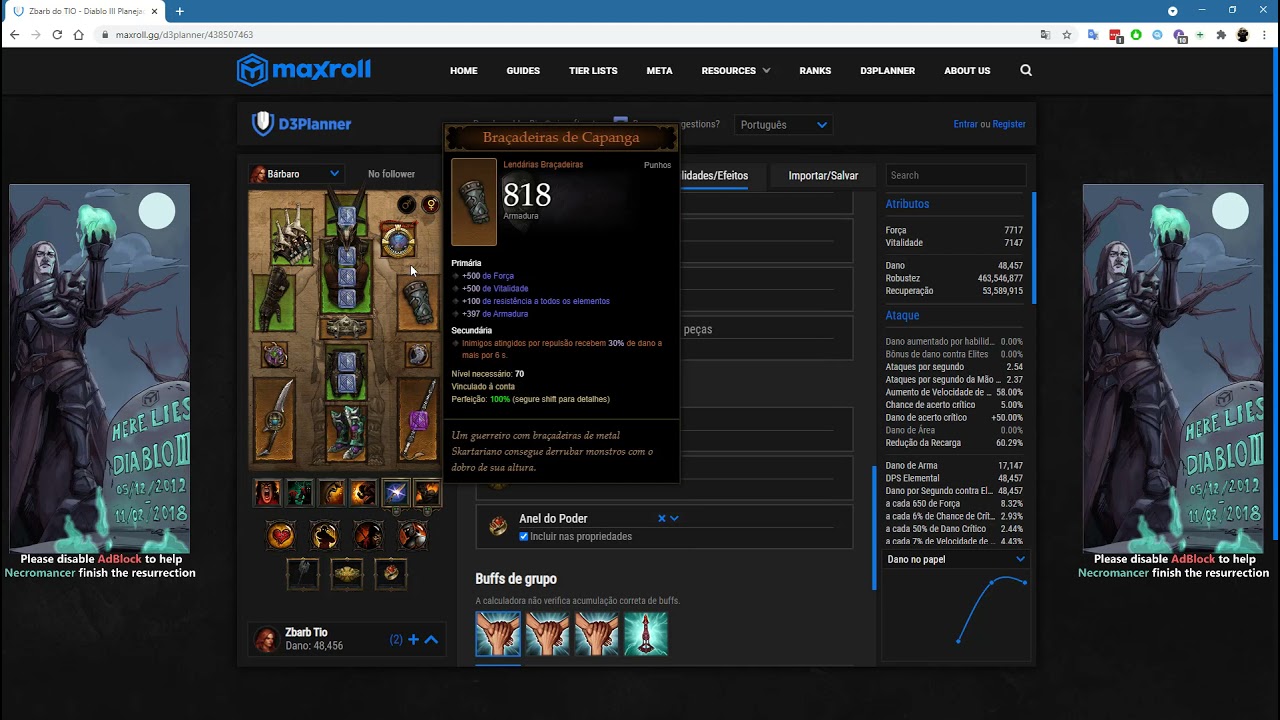This screenshot has width=1280, height=720.
Task: Click the site search magnifier icon
Action: coord(1026,71)
